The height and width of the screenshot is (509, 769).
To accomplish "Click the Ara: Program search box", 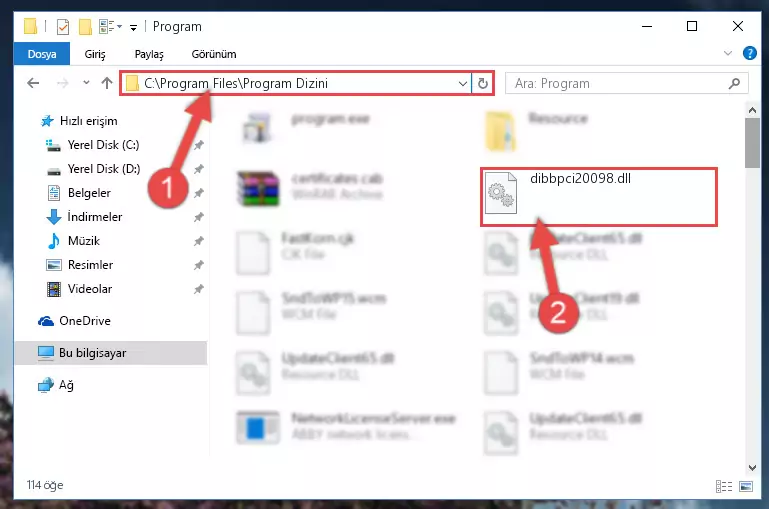I will click(x=627, y=84).
